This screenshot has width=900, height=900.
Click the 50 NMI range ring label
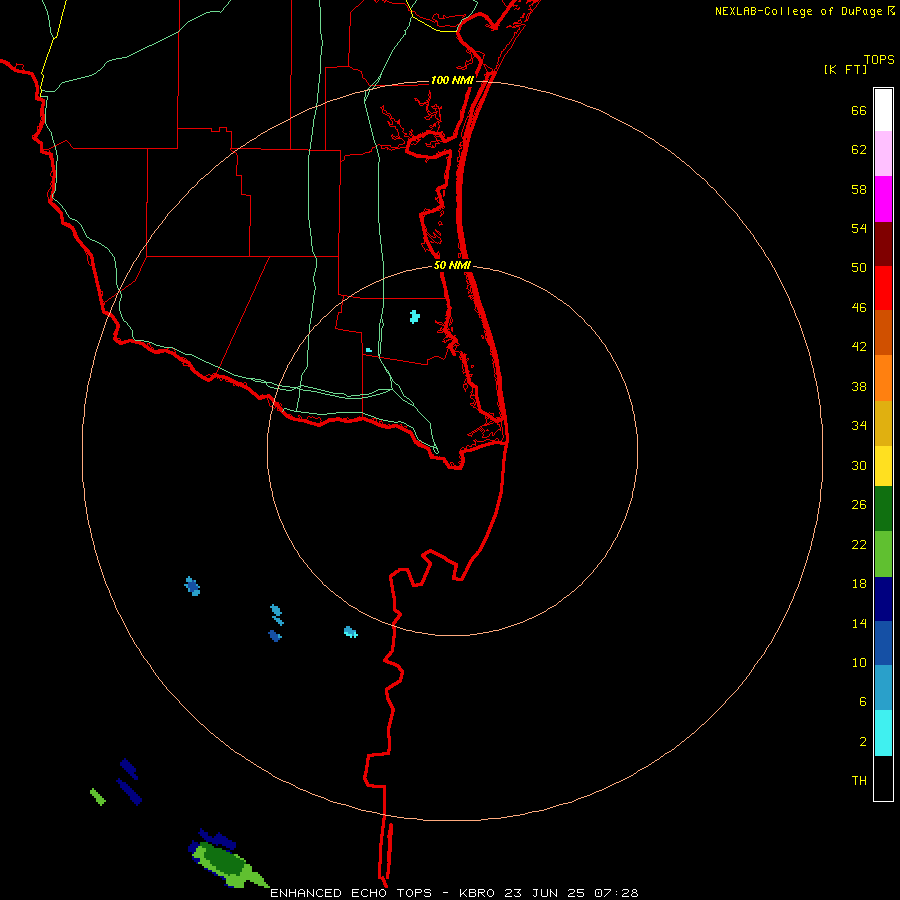[452, 265]
